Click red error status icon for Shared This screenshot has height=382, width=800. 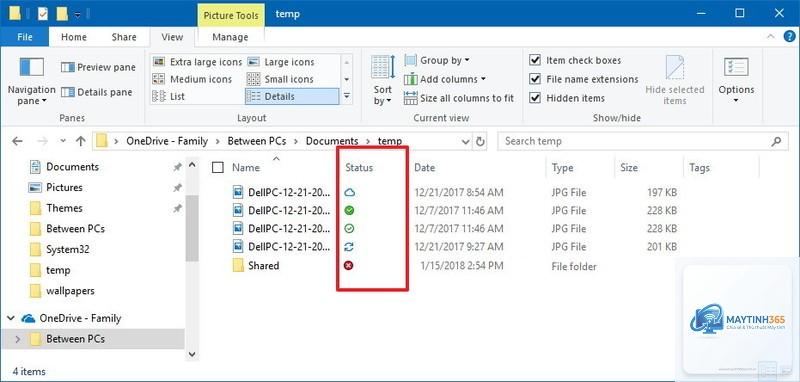[349, 265]
